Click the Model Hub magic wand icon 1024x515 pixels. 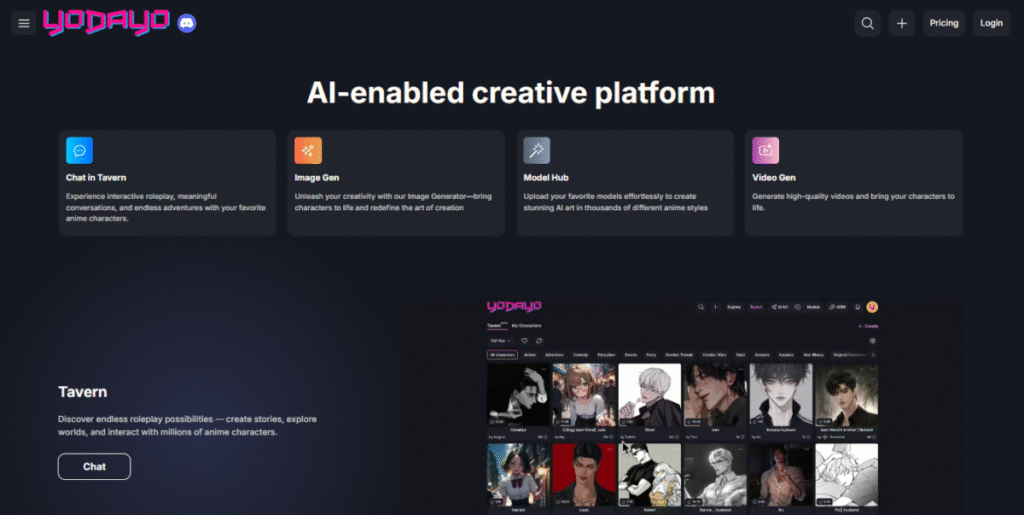(537, 150)
